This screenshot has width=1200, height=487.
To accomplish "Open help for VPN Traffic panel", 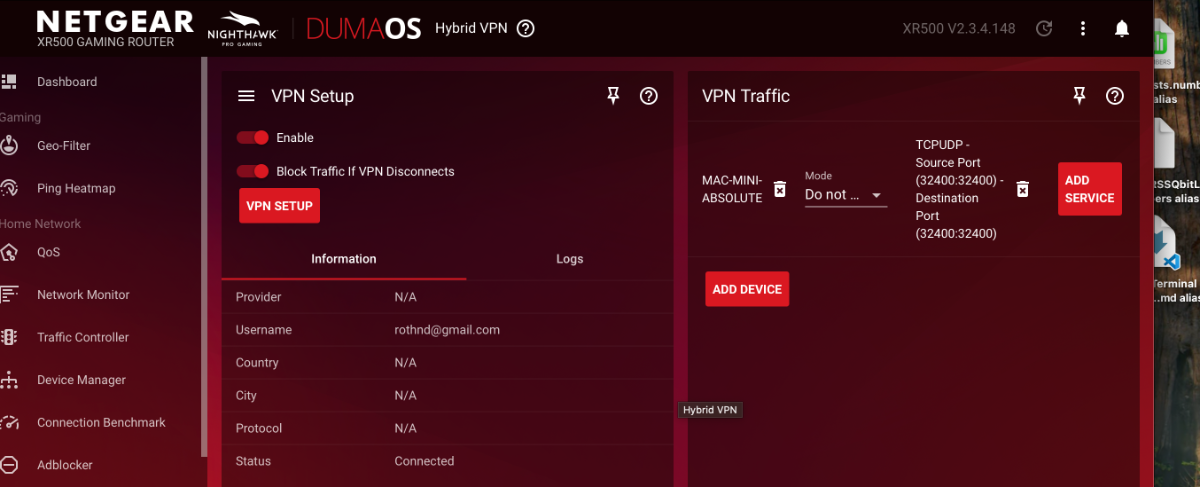I will coord(1115,96).
